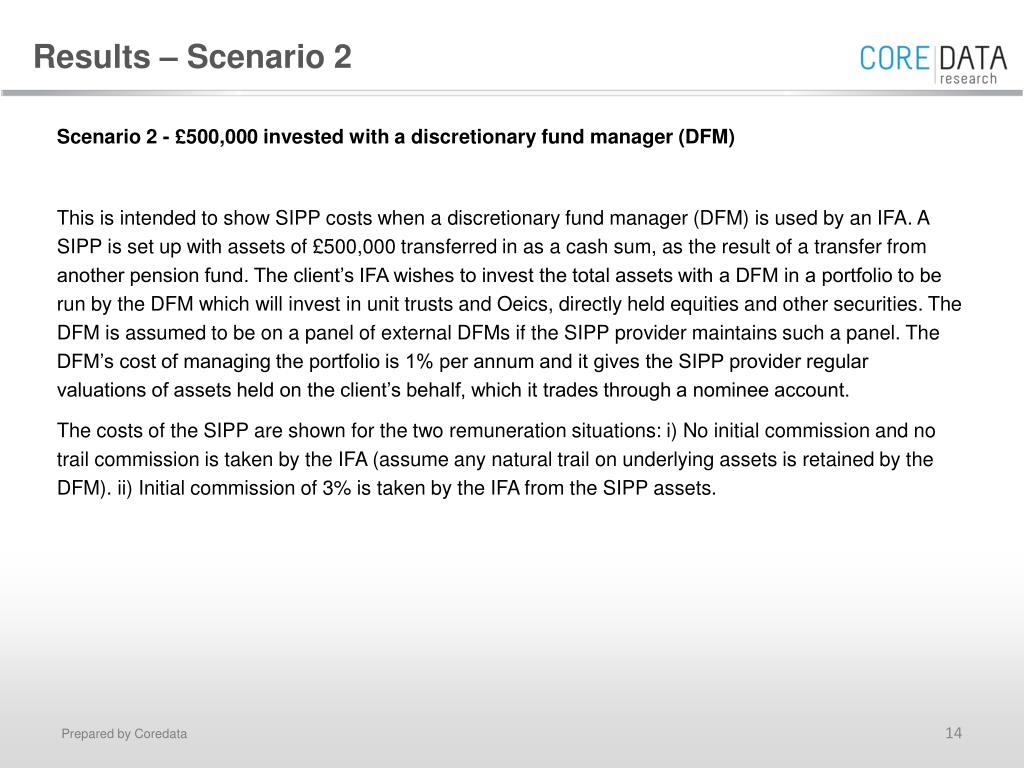Click the line starting another pension fund

pyautogui.click(x=499, y=276)
